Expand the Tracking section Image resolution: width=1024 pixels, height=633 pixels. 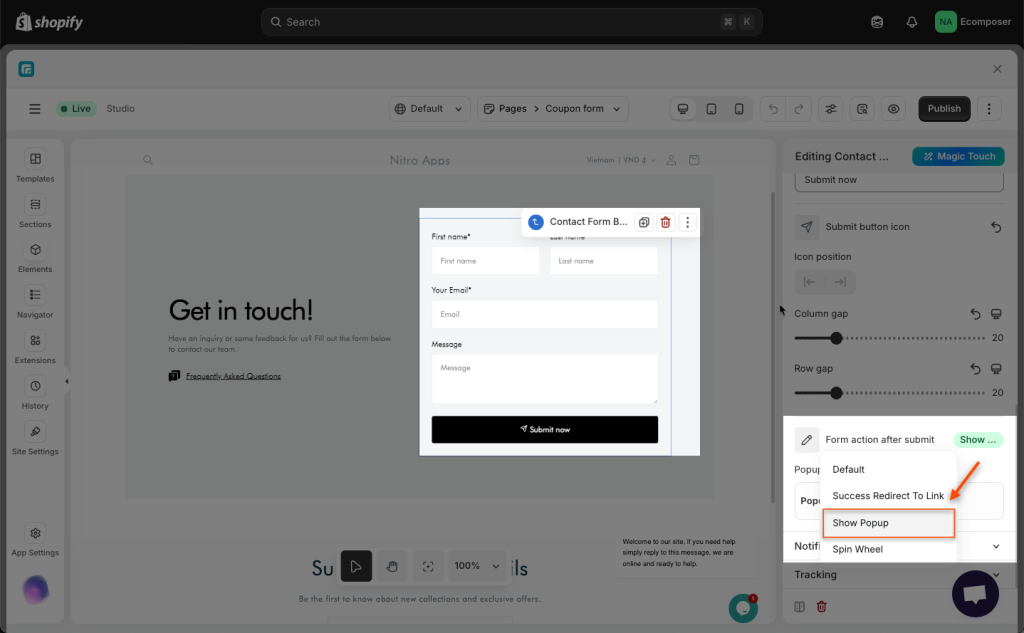tap(897, 575)
